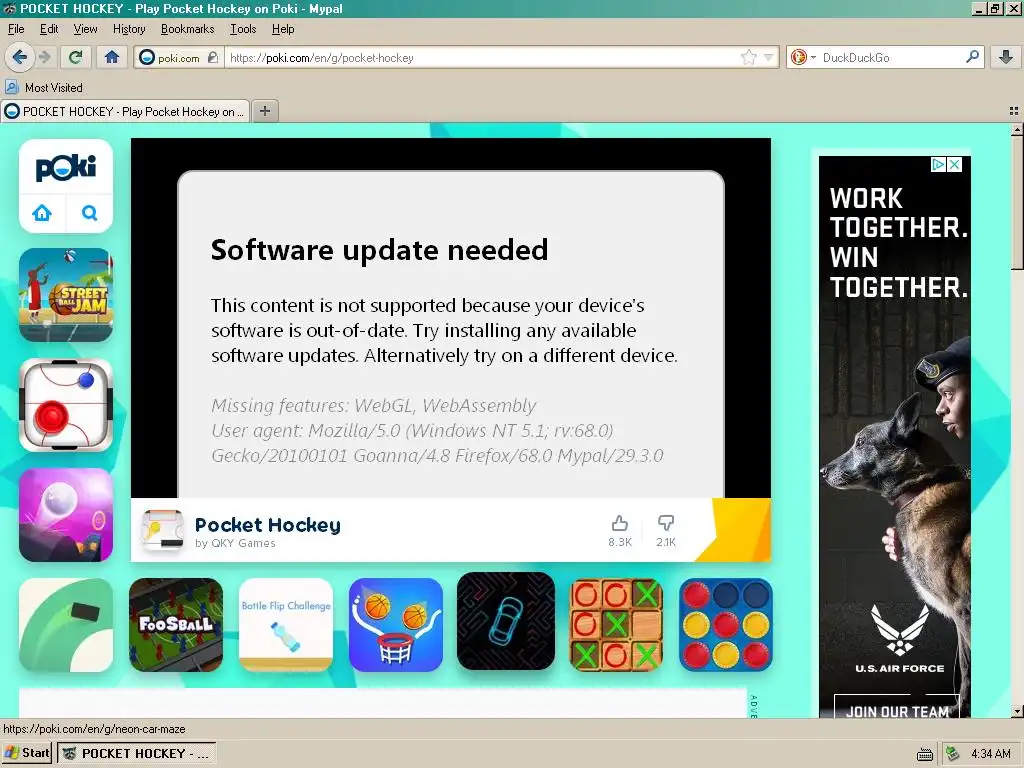Viewport: 1024px width, 768px height.
Task: Open the neon car maze game
Action: (x=506, y=622)
